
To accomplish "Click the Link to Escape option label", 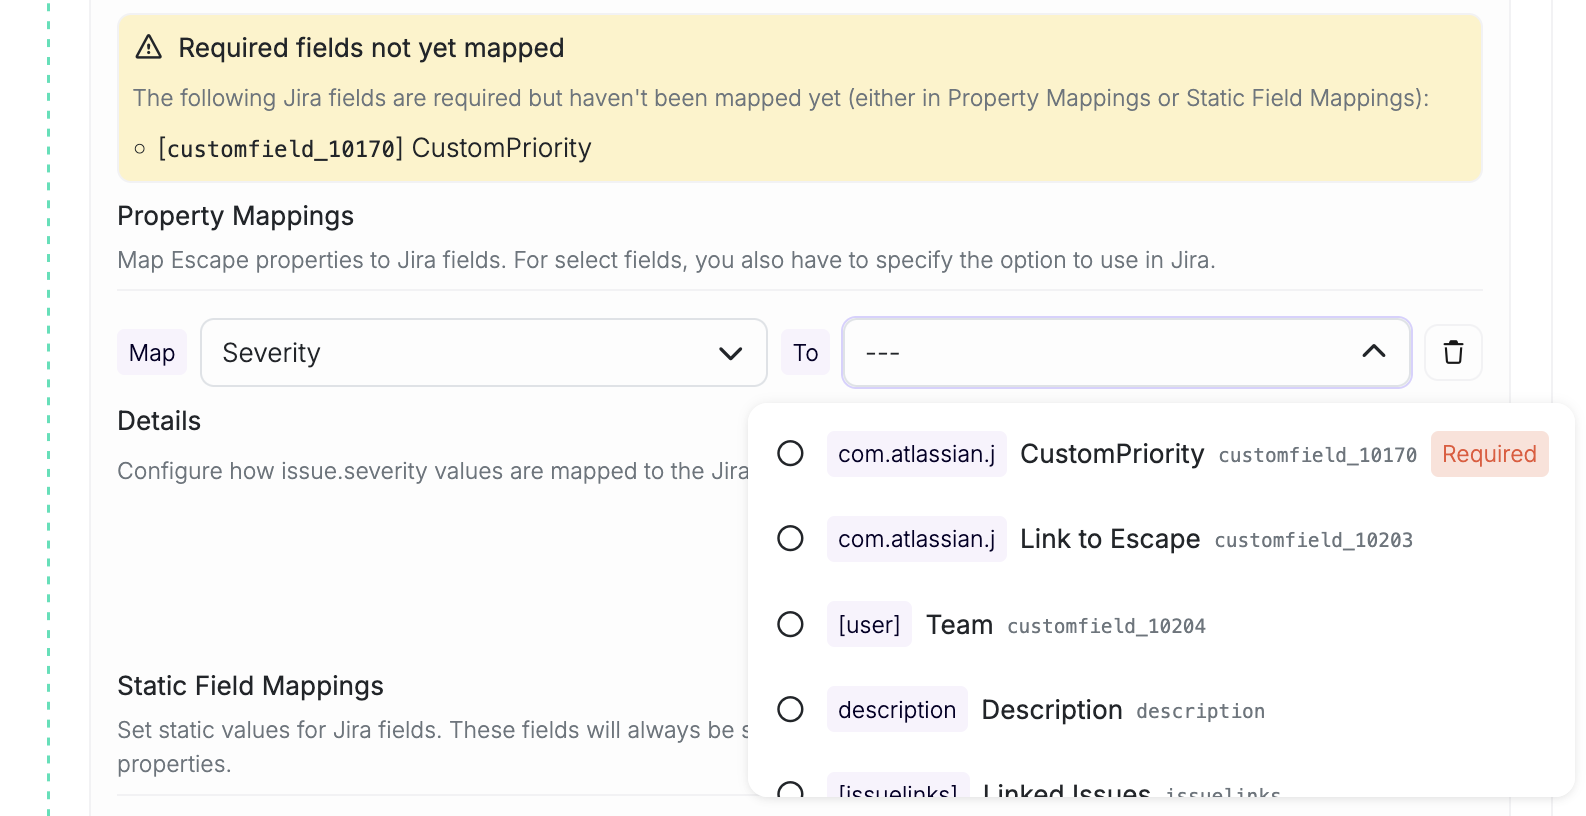I will click(x=1110, y=539).
